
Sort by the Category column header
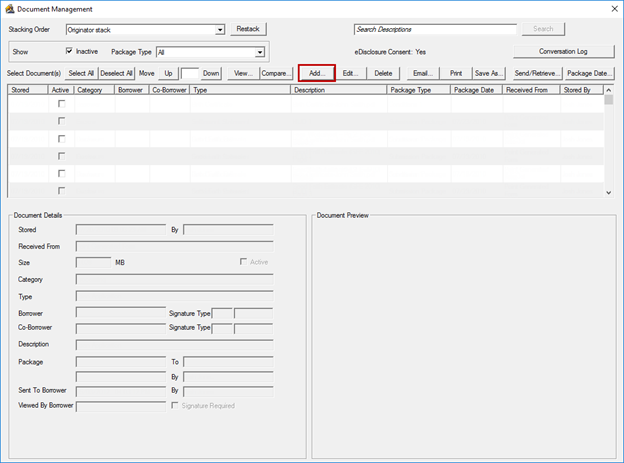pyautogui.click(x=94, y=90)
